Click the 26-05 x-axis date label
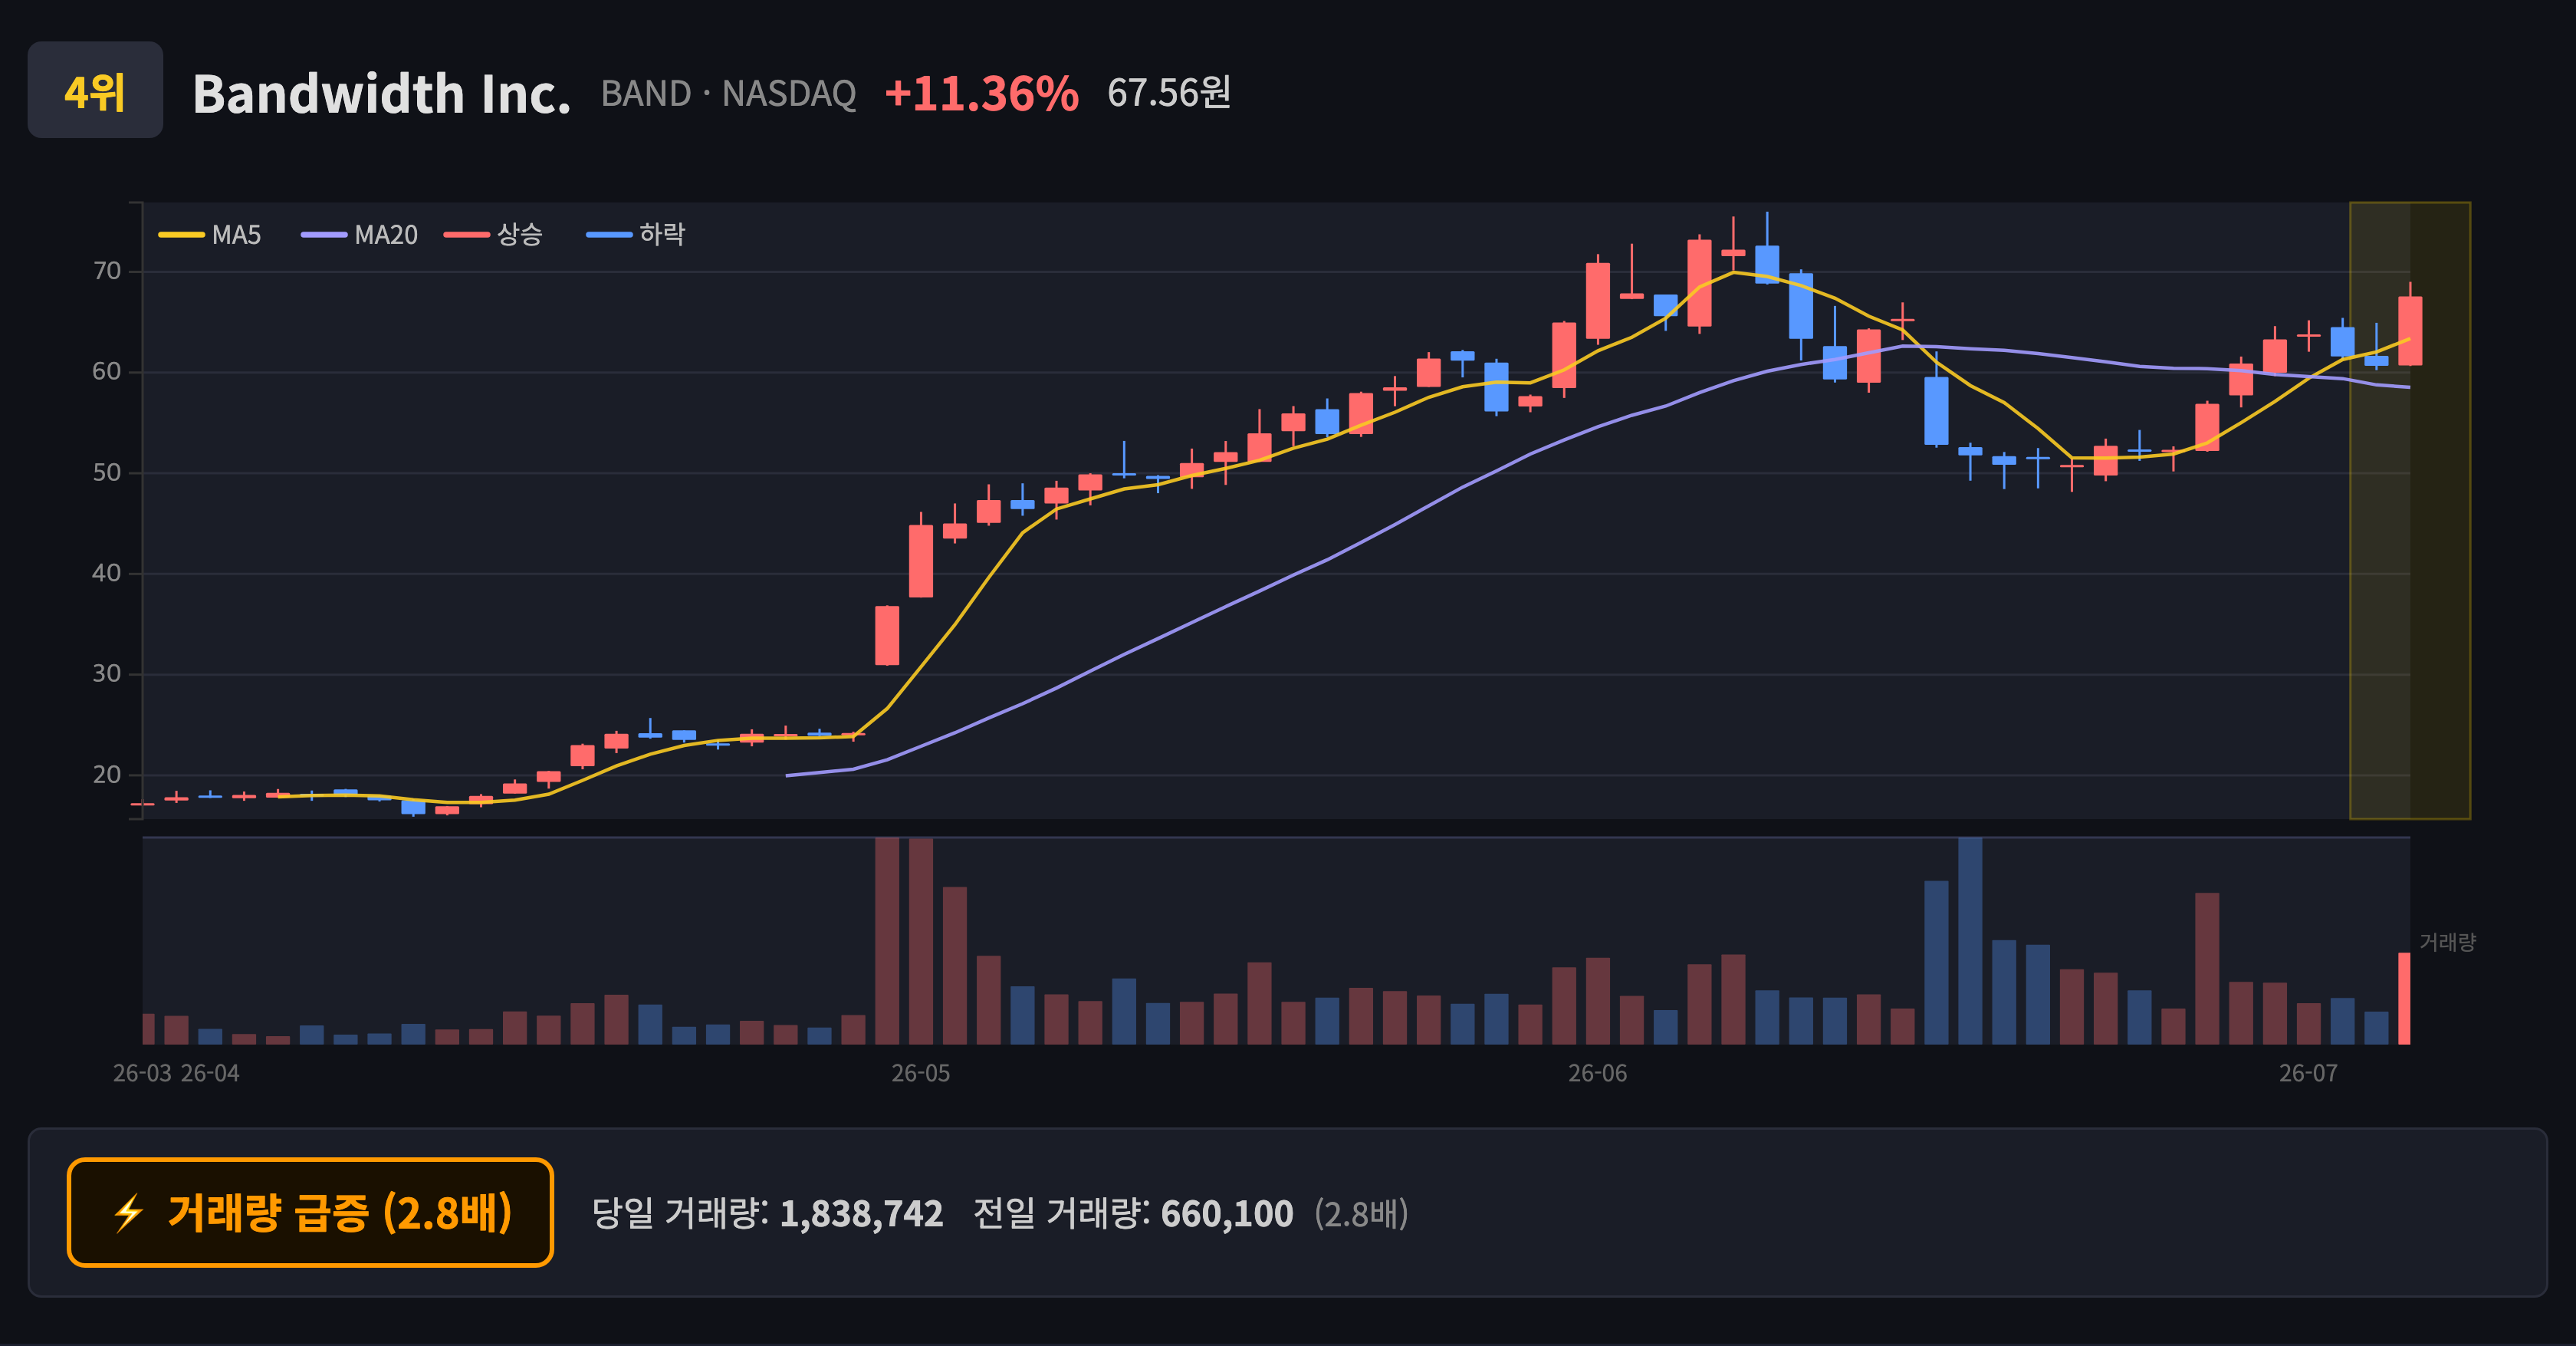 [x=921, y=1073]
